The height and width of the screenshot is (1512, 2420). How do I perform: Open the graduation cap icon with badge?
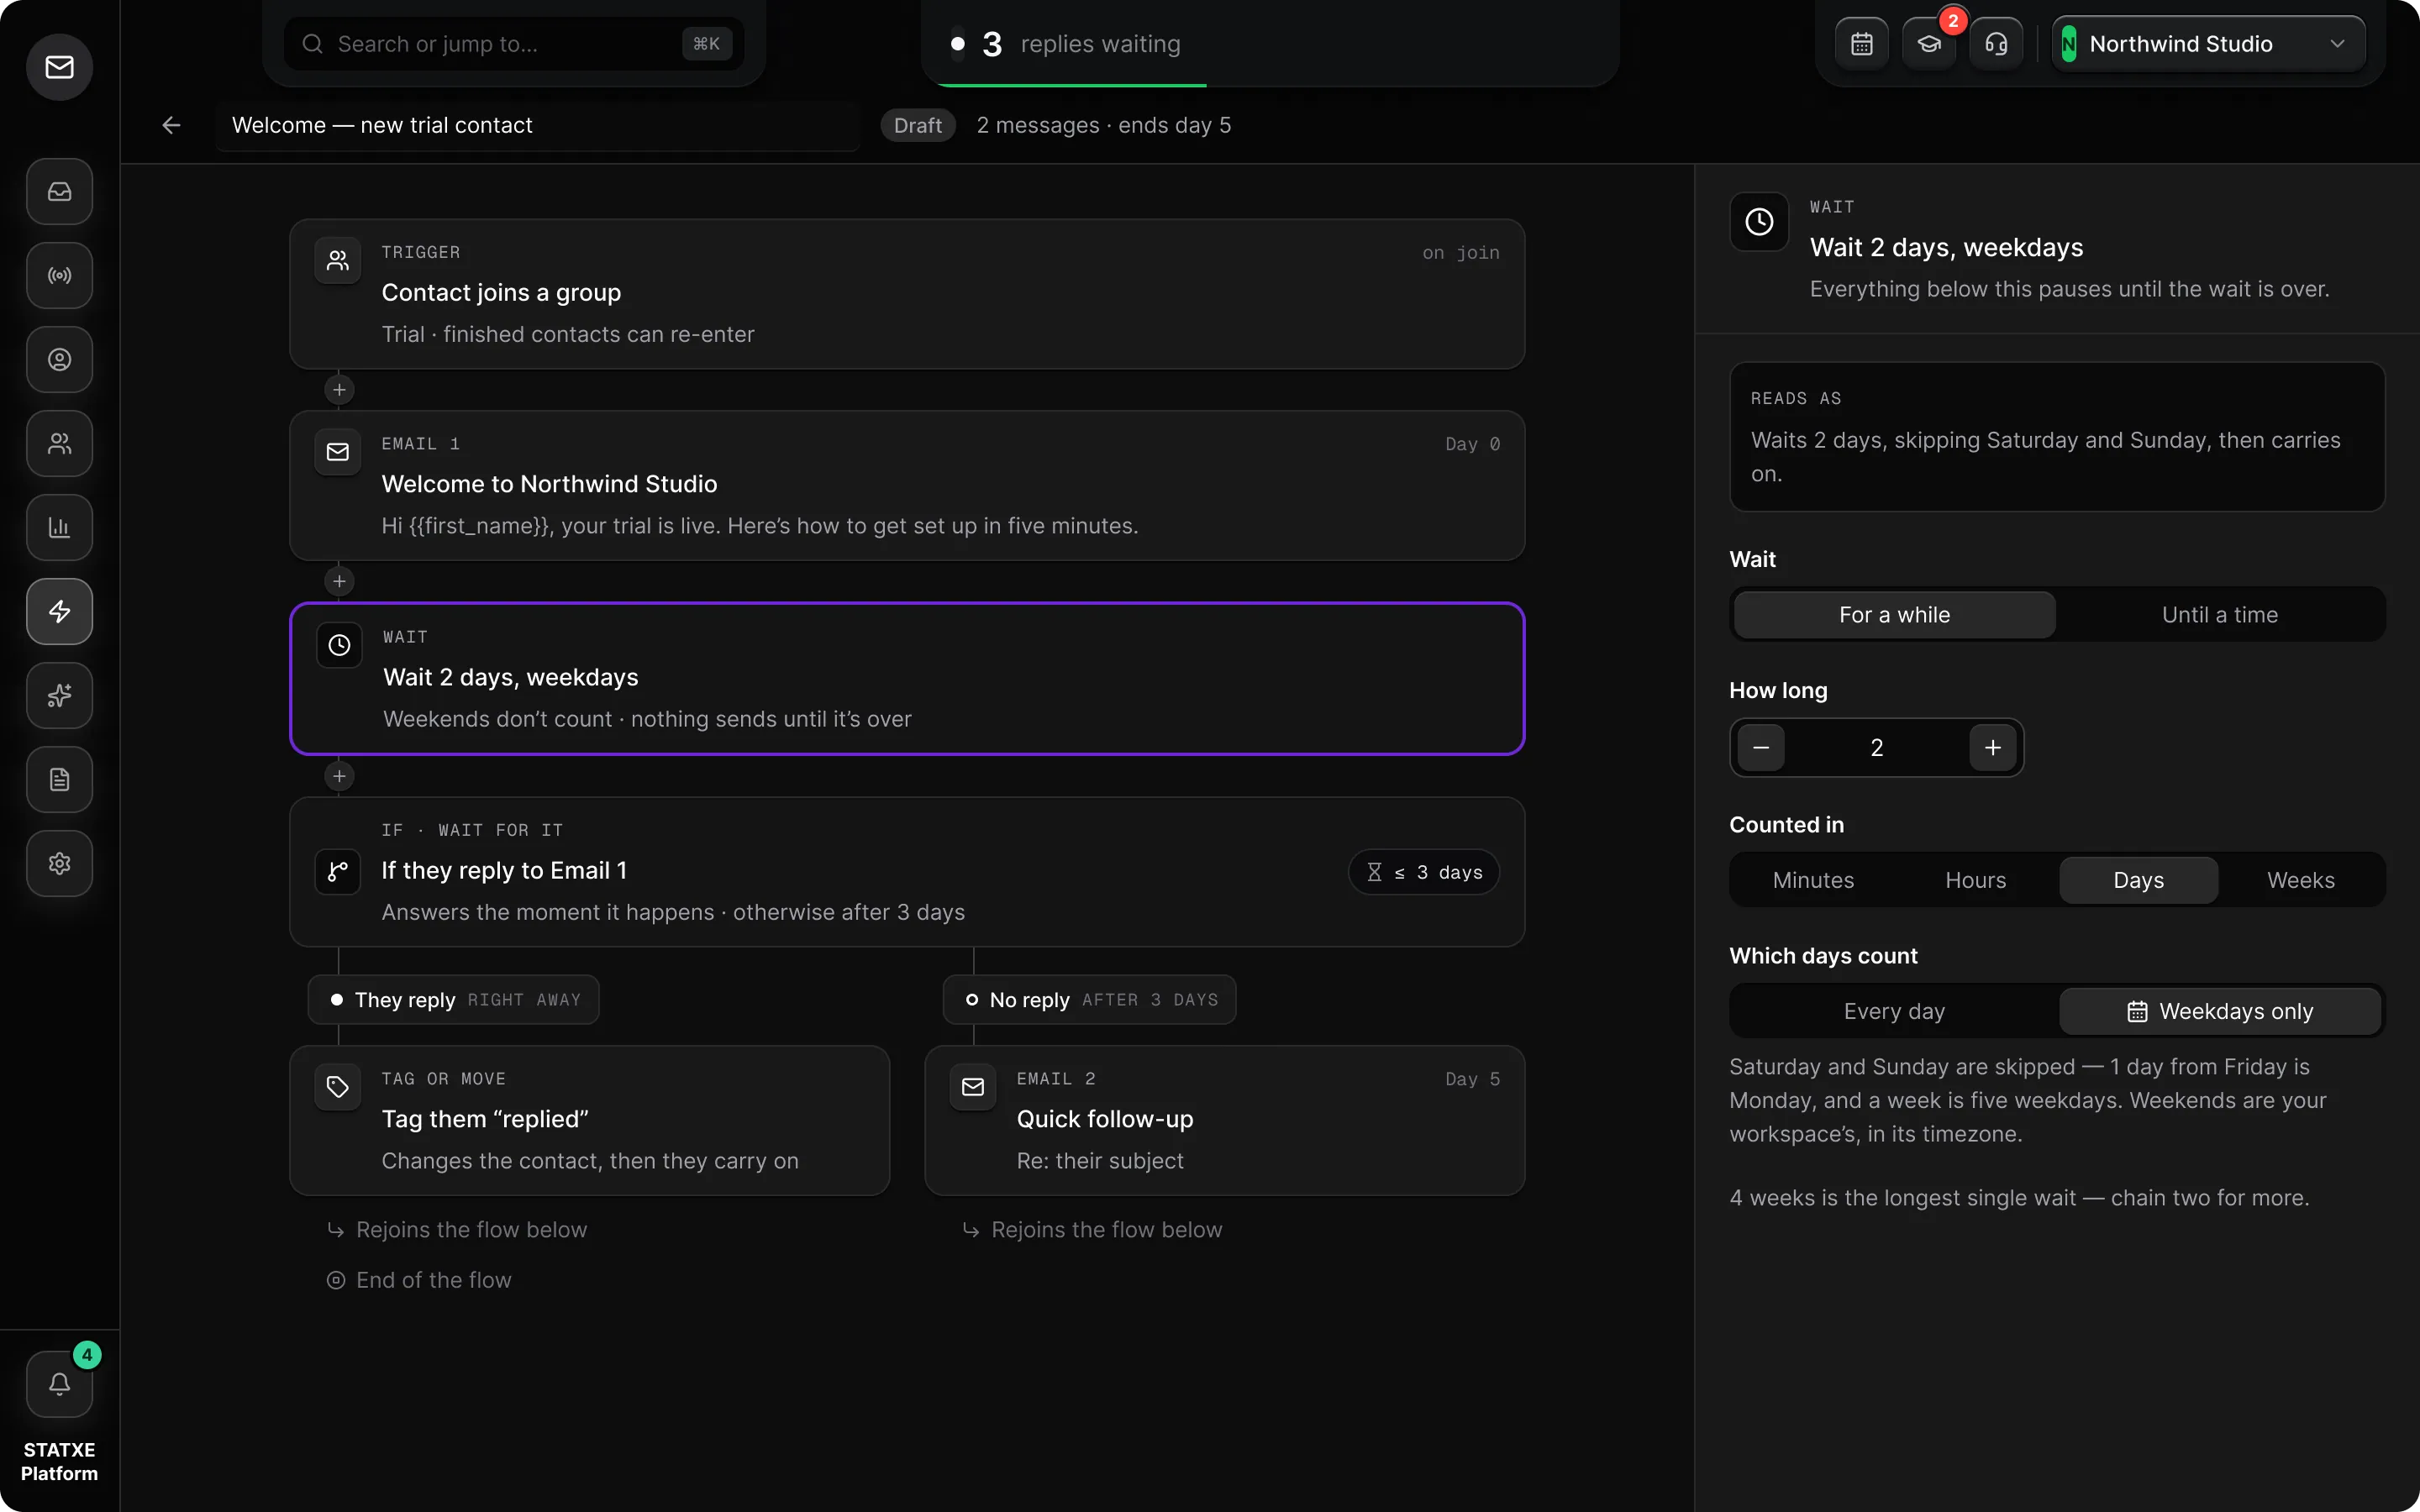1929,44
